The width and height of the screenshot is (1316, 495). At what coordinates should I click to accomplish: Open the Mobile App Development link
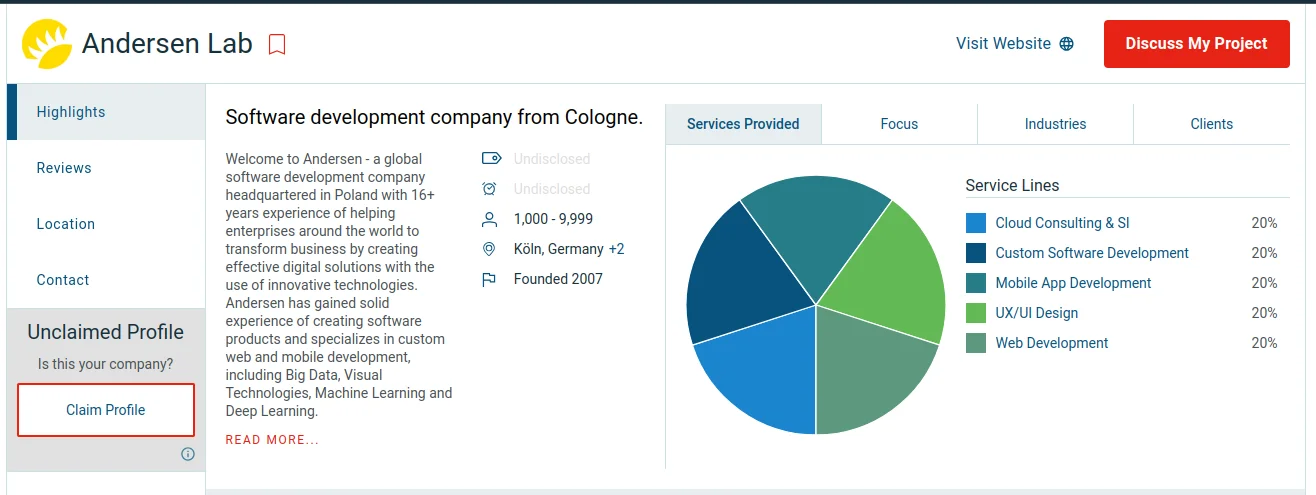point(1073,283)
